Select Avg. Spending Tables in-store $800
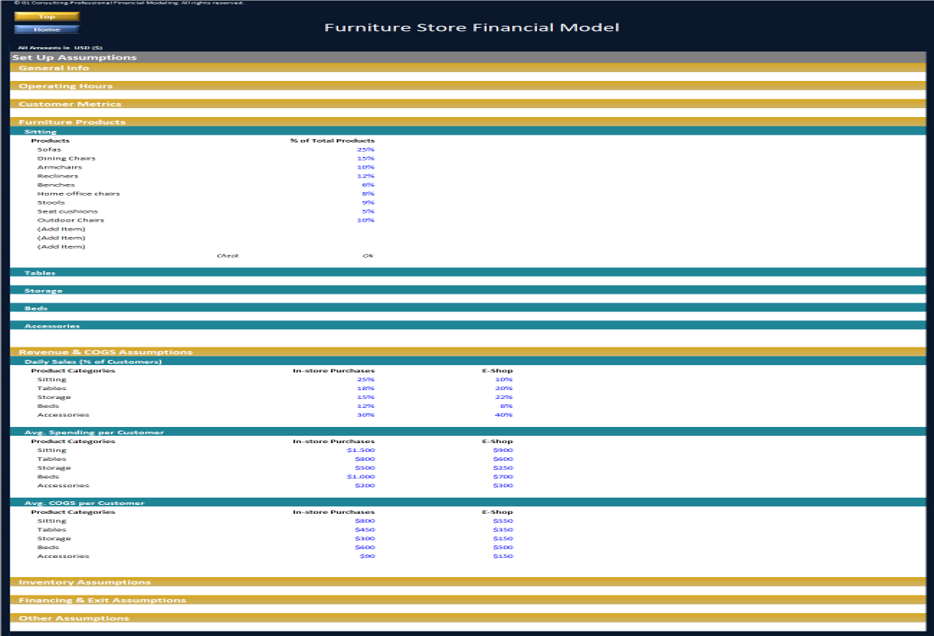Viewport: 934px width, 636px height. [x=365, y=459]
